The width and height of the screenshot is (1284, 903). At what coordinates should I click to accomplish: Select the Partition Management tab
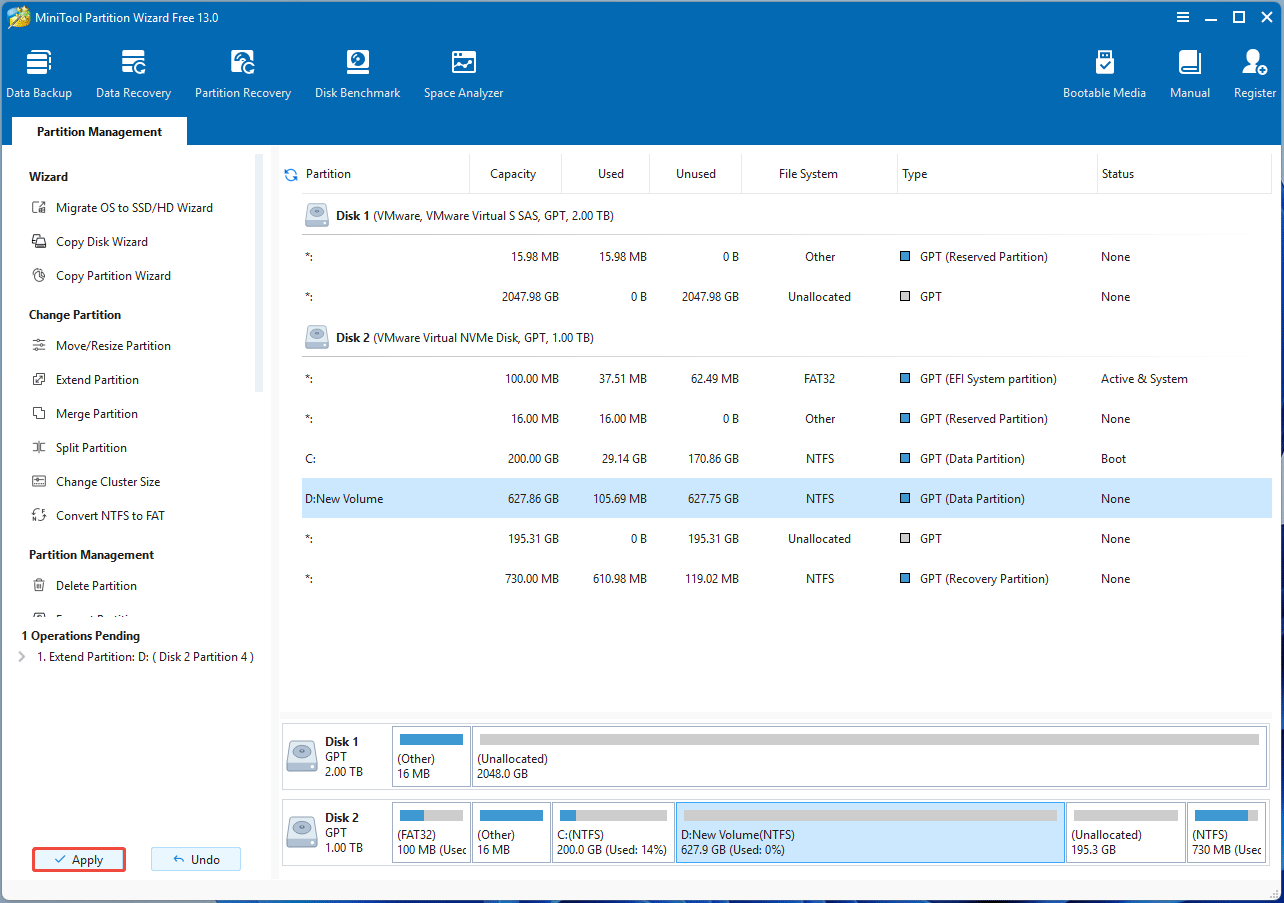[x=99, y=132]
